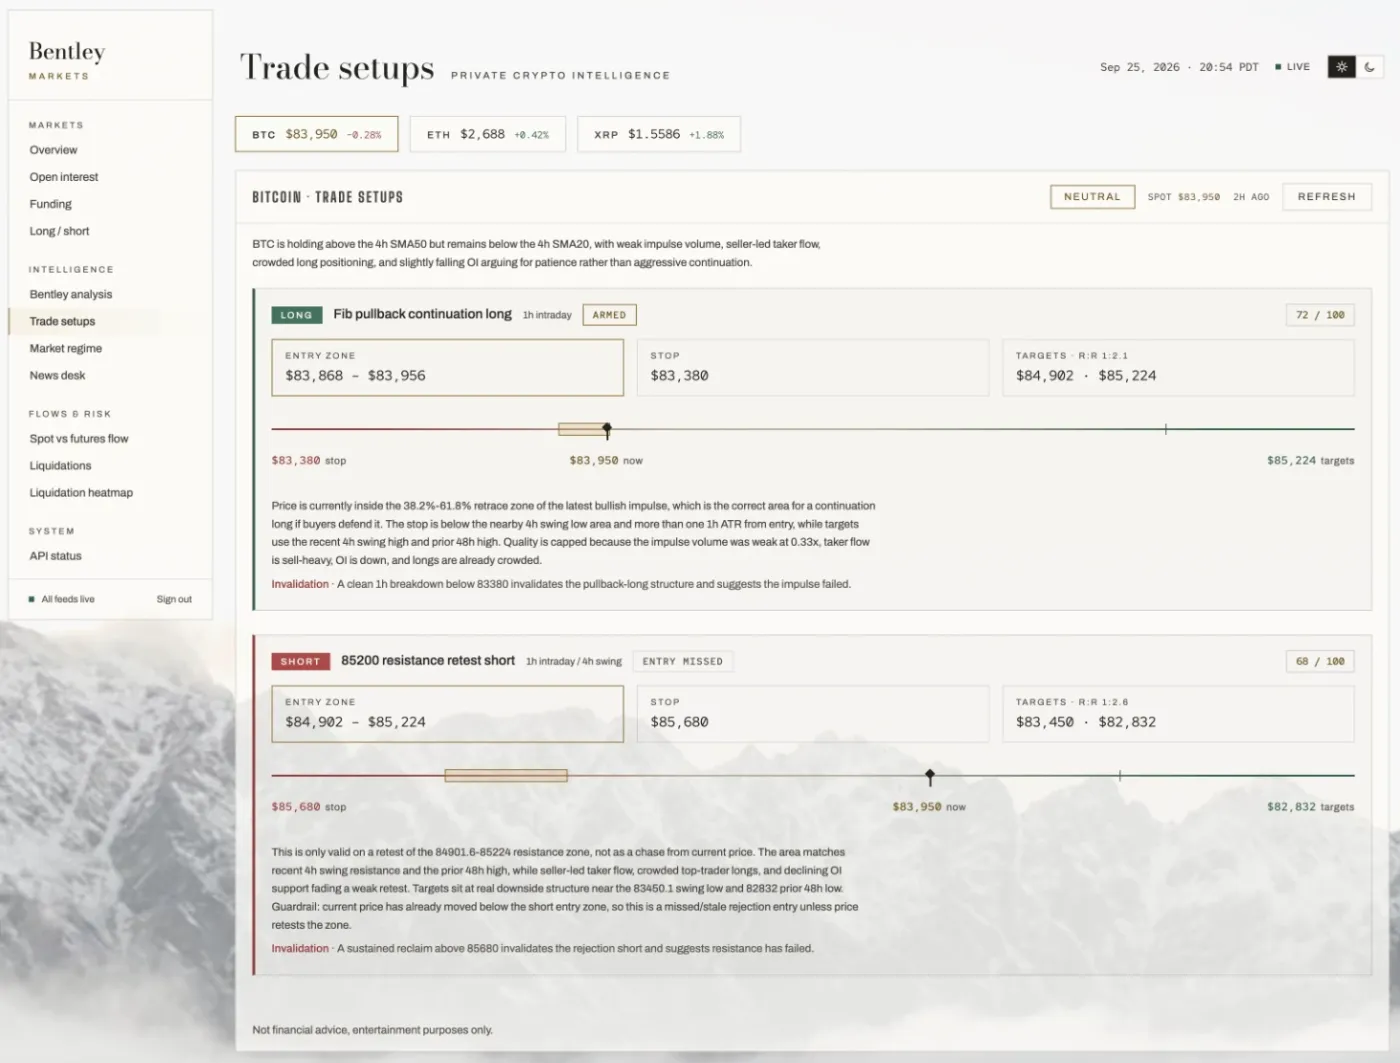Open Bentley analysis
Viewport: 1400px width, 1063px height.
coord(71,294)
